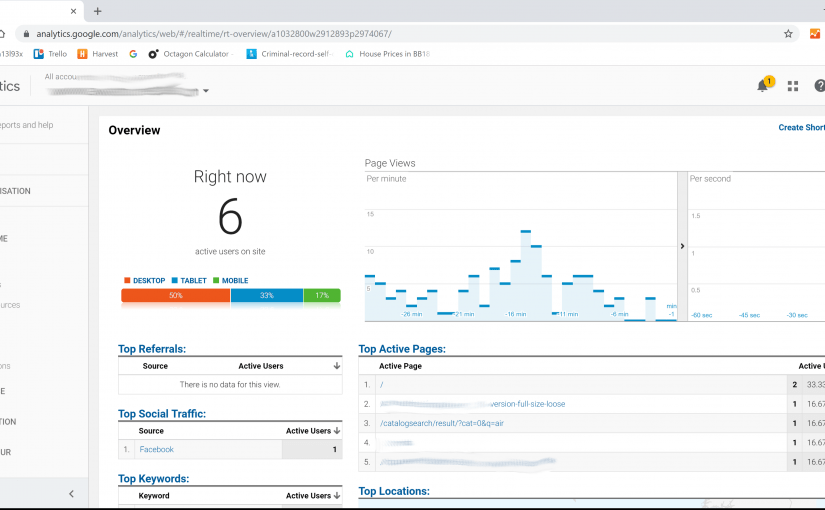Click the Trello bookmark icon
This screenshot has height=510, width=825.
click(39, 54)
